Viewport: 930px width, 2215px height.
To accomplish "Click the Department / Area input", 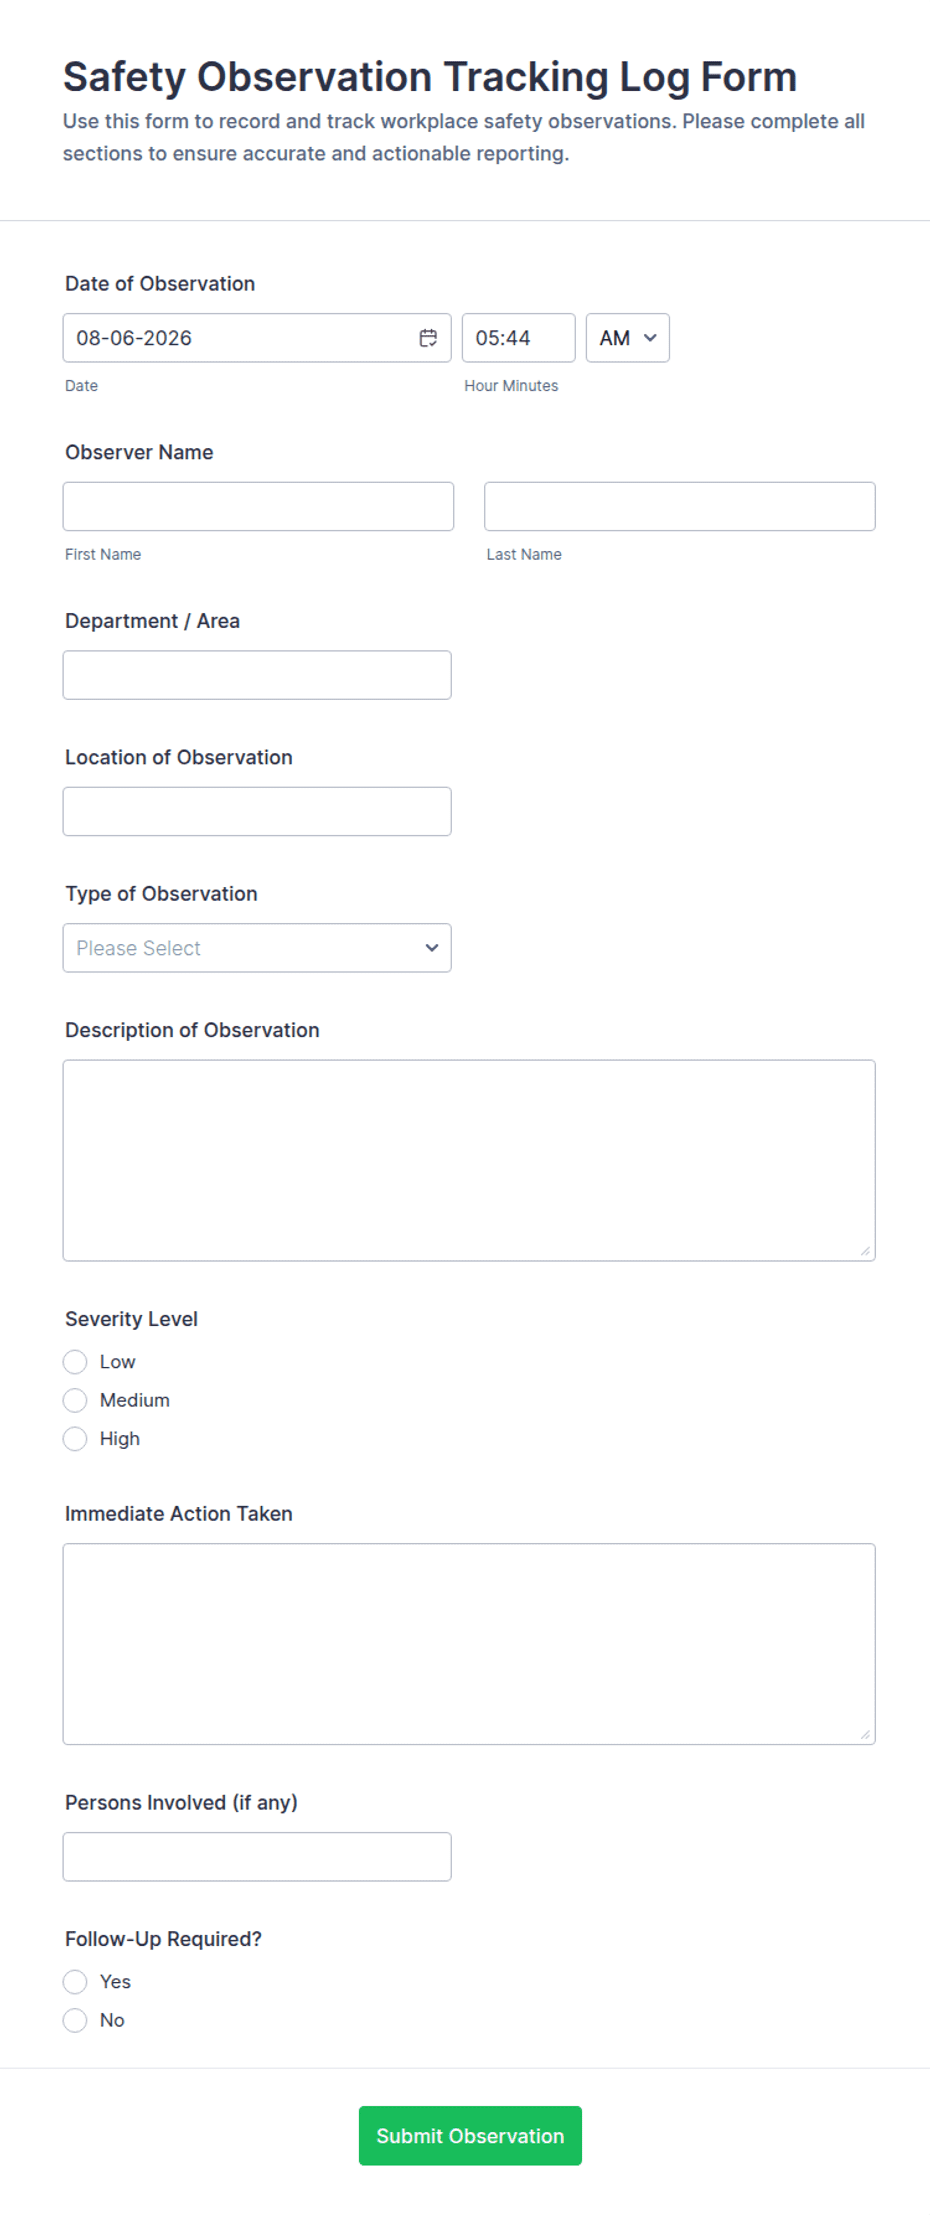I will pos(257,675).
